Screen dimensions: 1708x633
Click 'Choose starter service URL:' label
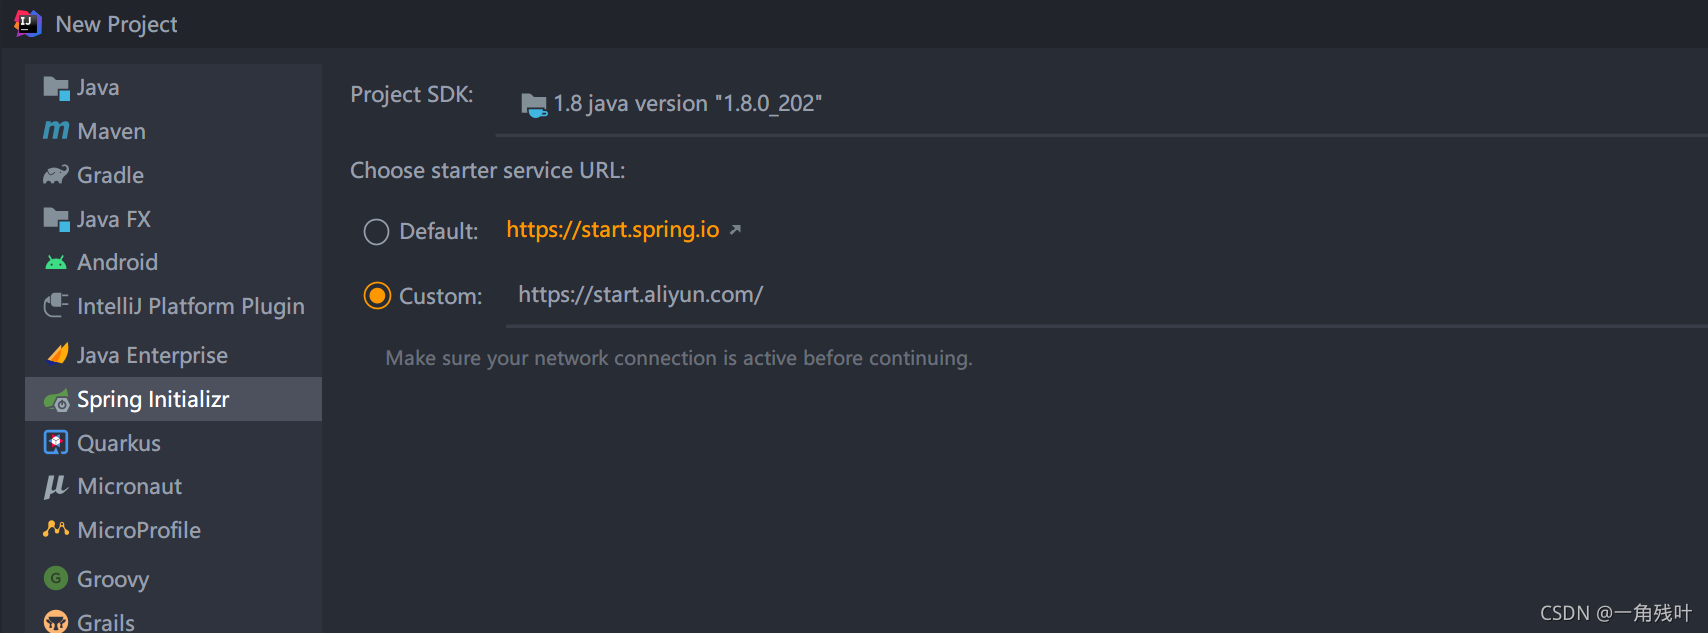(488, 171)
